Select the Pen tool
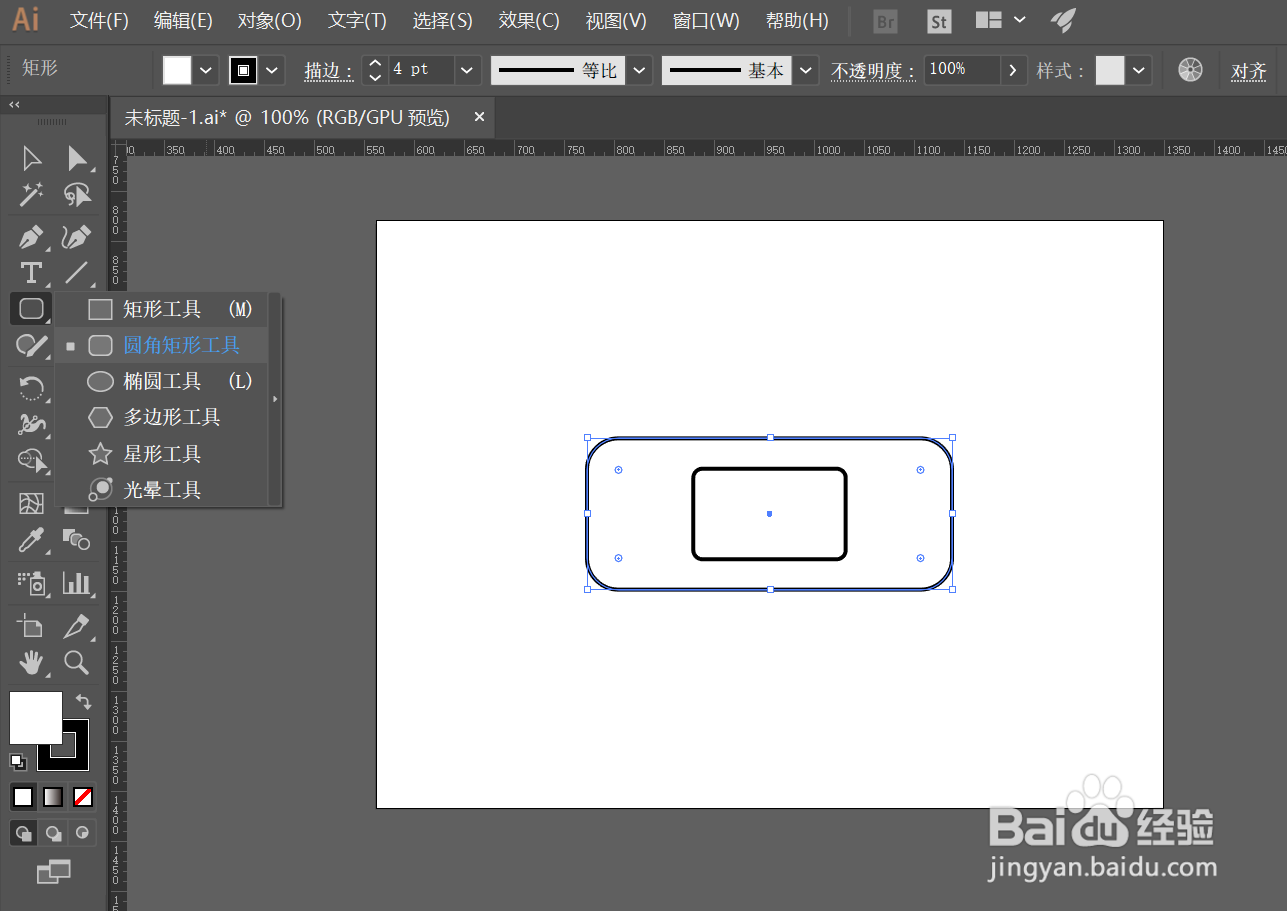1287x911 pixels. (32, 238)
